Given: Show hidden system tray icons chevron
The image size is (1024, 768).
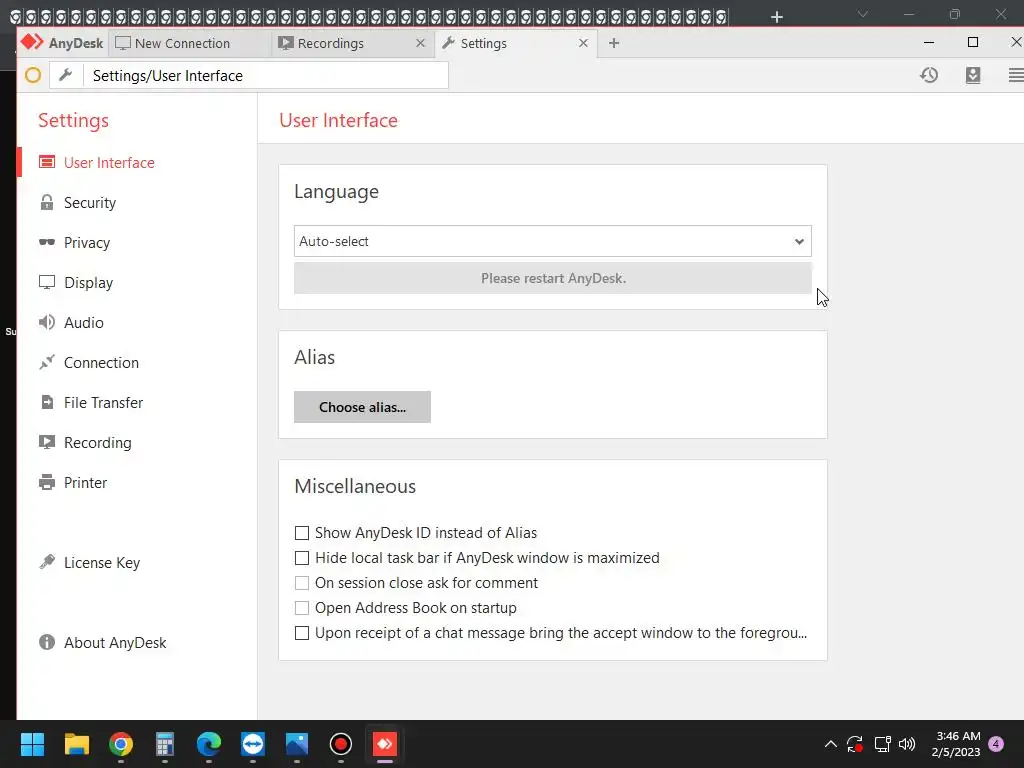Looking at the screenshot, I should 831,744.
